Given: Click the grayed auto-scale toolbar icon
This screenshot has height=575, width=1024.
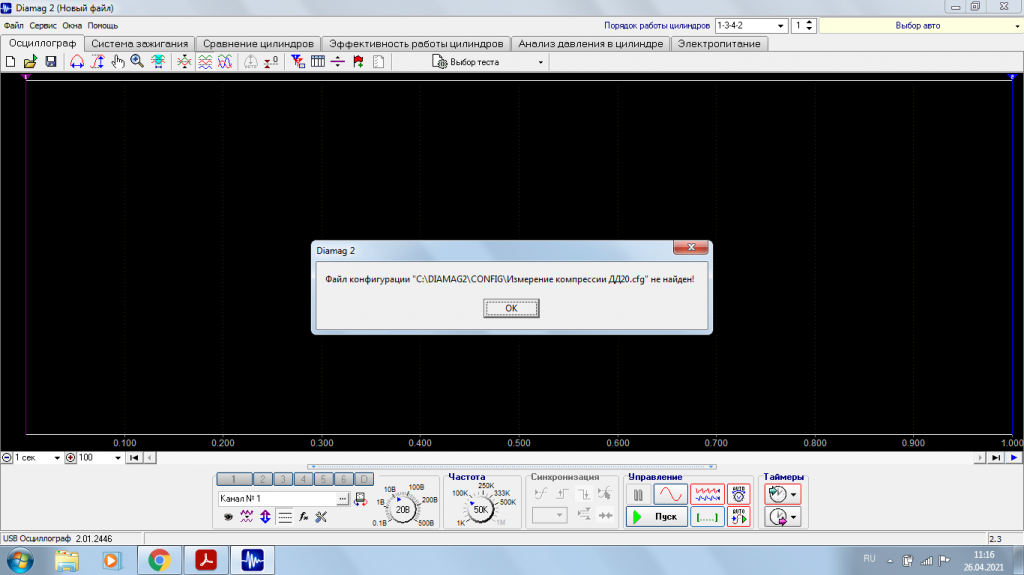Looking at the screenshot, I should point(251,61).
